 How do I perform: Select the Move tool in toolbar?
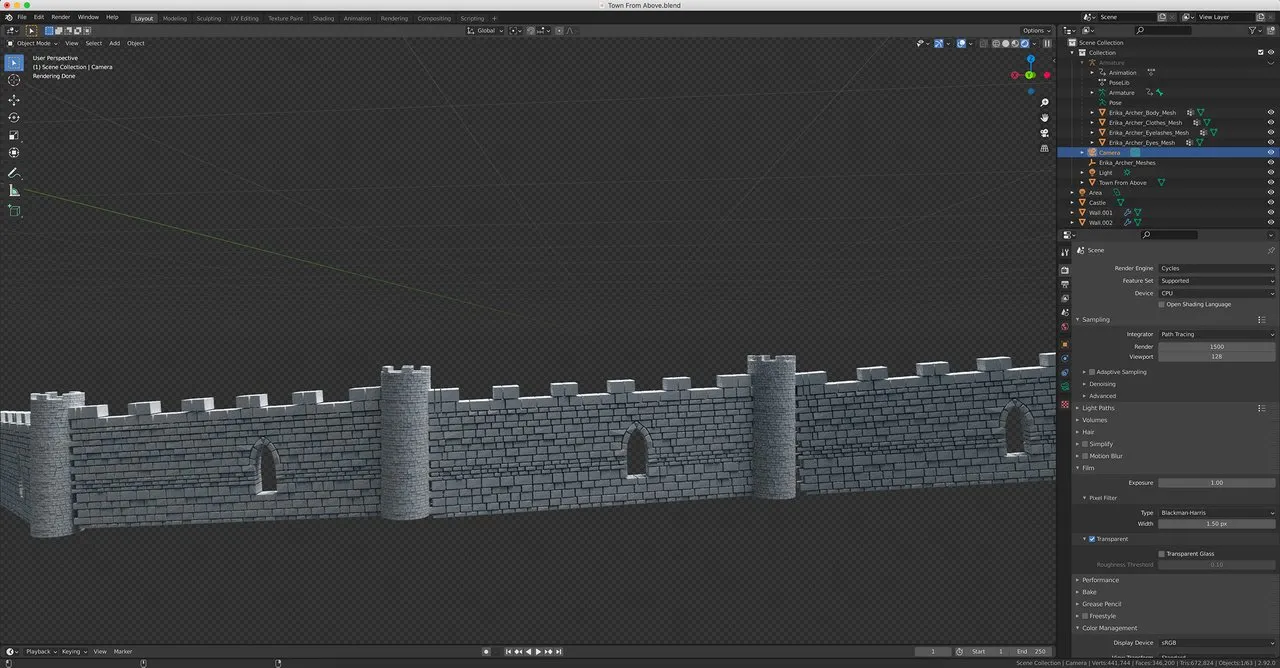pyautogui.click(x=14, y=100)
